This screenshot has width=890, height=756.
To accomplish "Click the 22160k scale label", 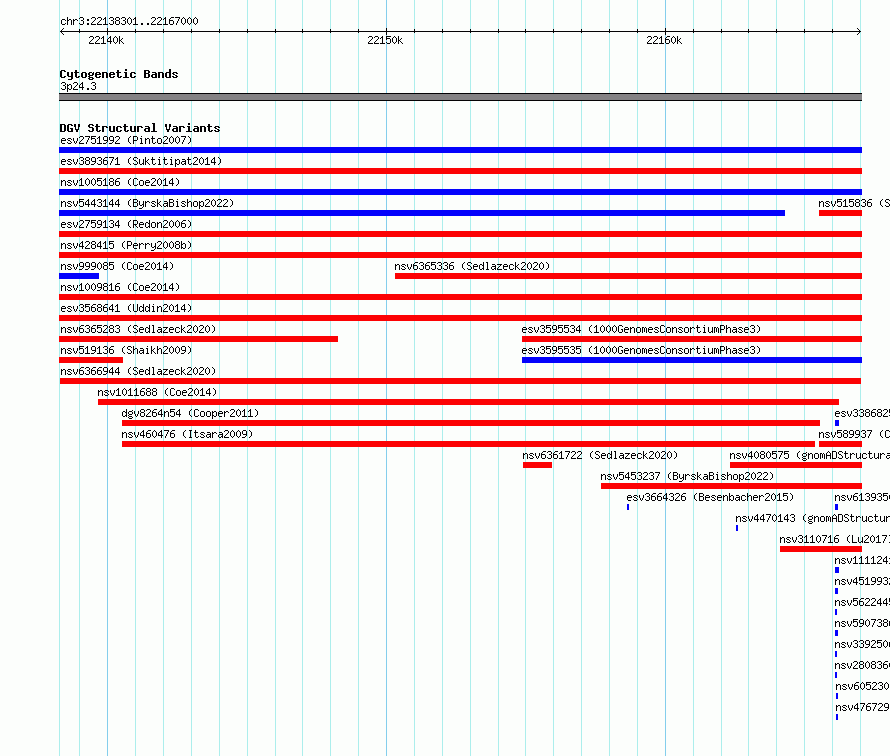I will click(x=664, y=40).
